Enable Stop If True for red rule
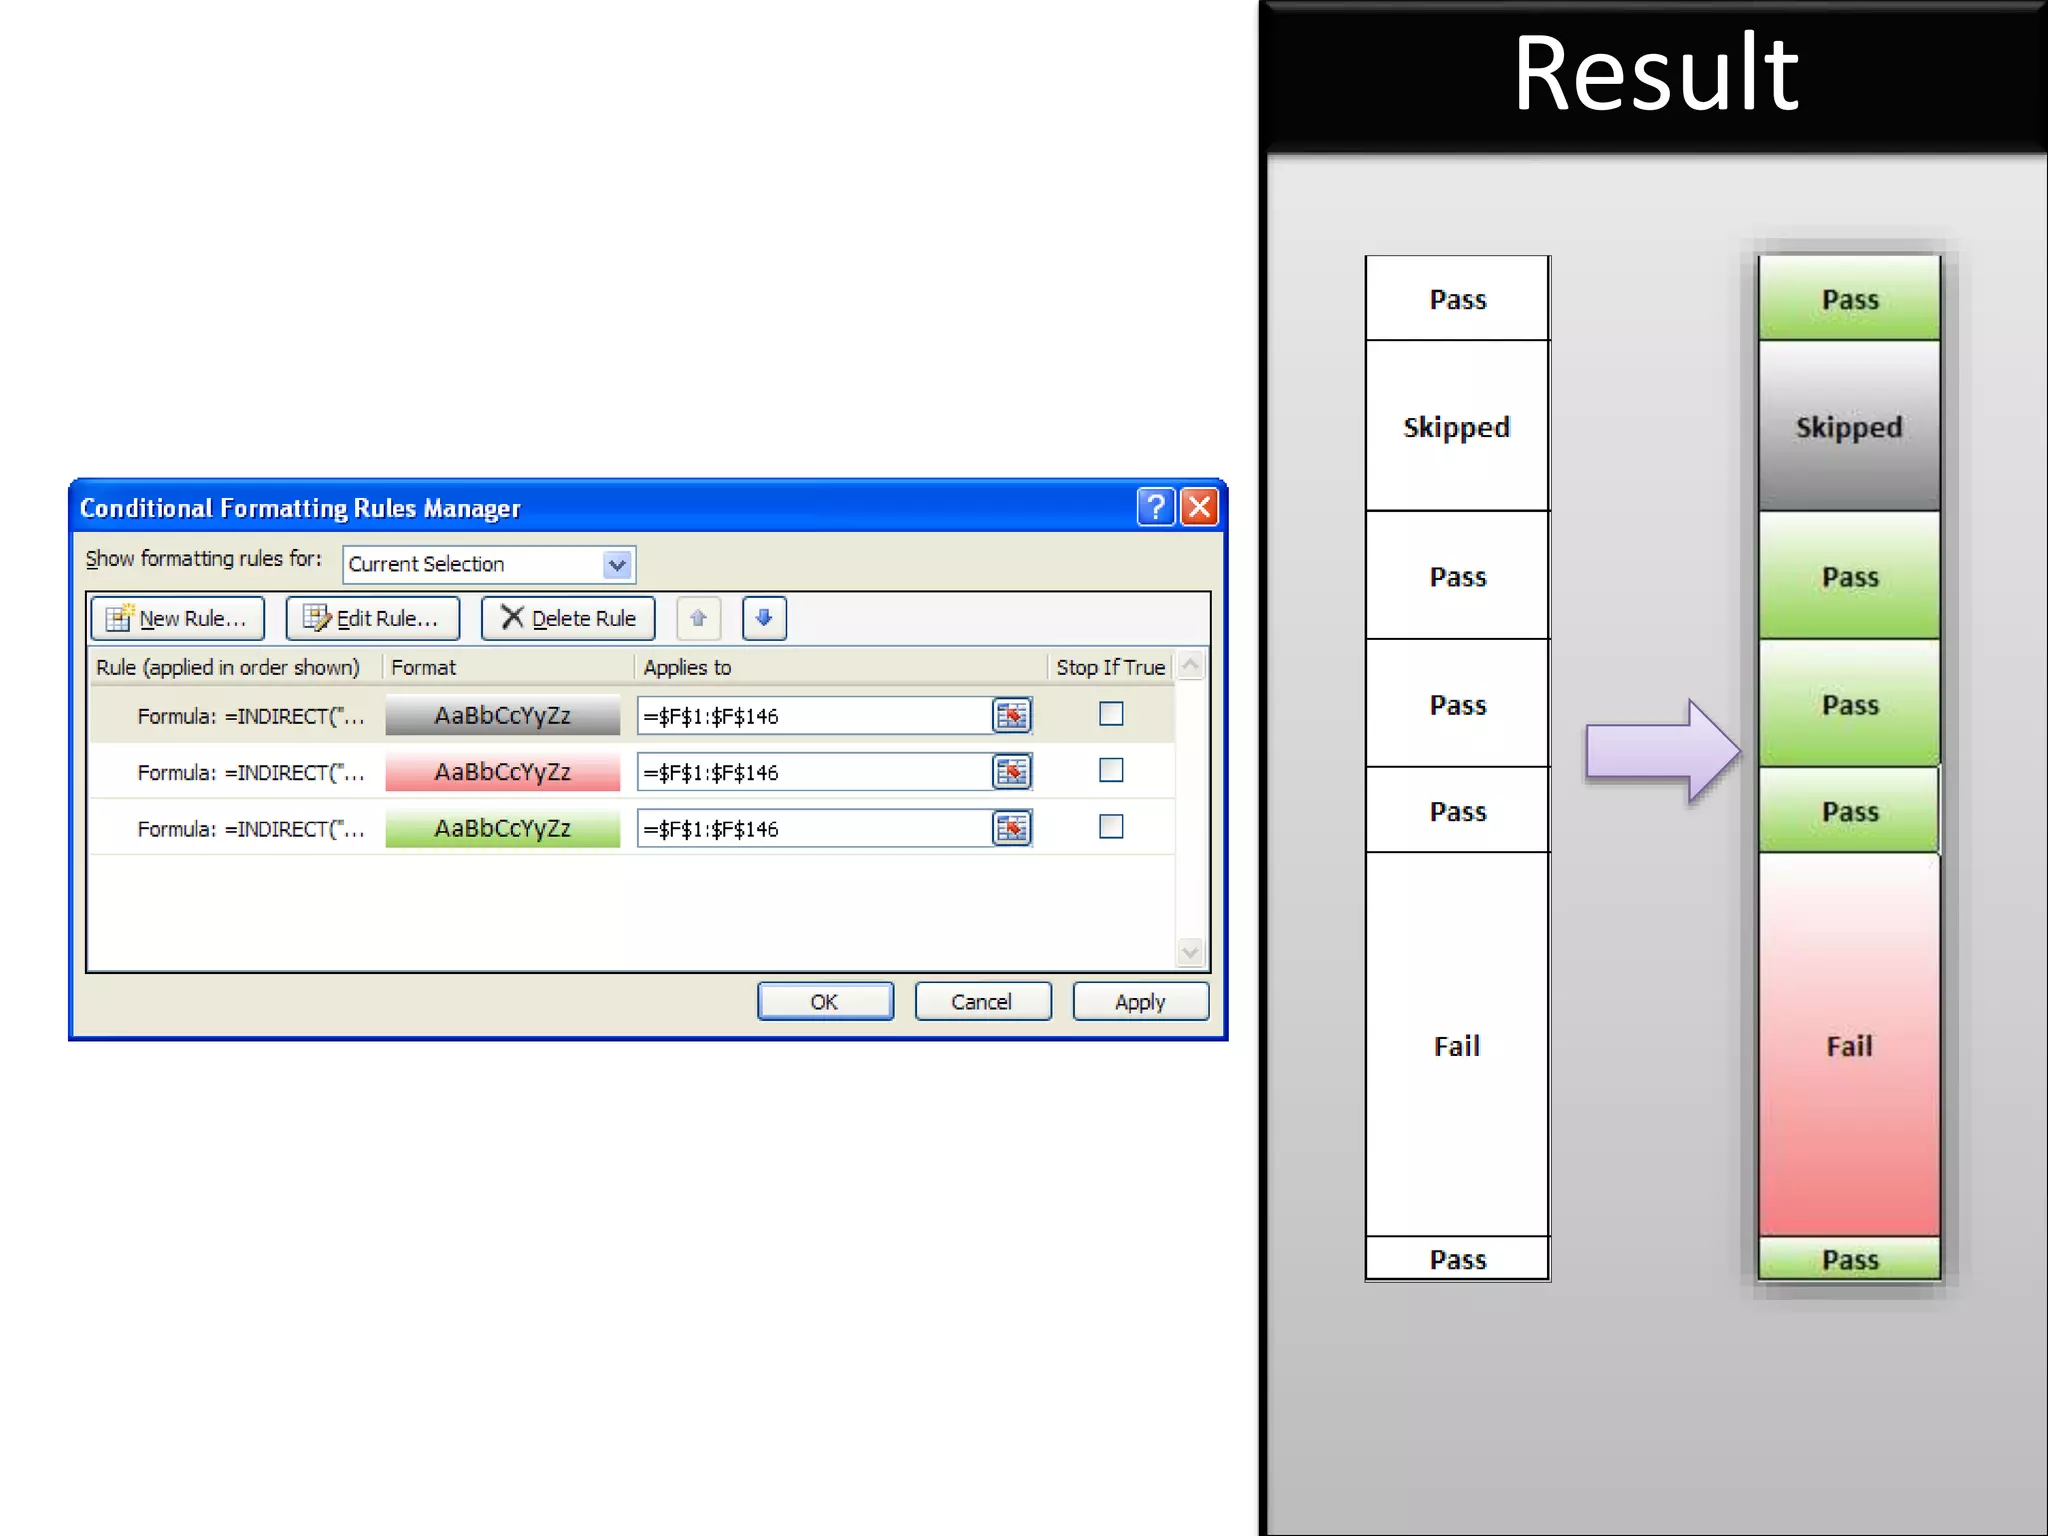Screen dimensions: 2048x1536 click(x=1111, y=770)
